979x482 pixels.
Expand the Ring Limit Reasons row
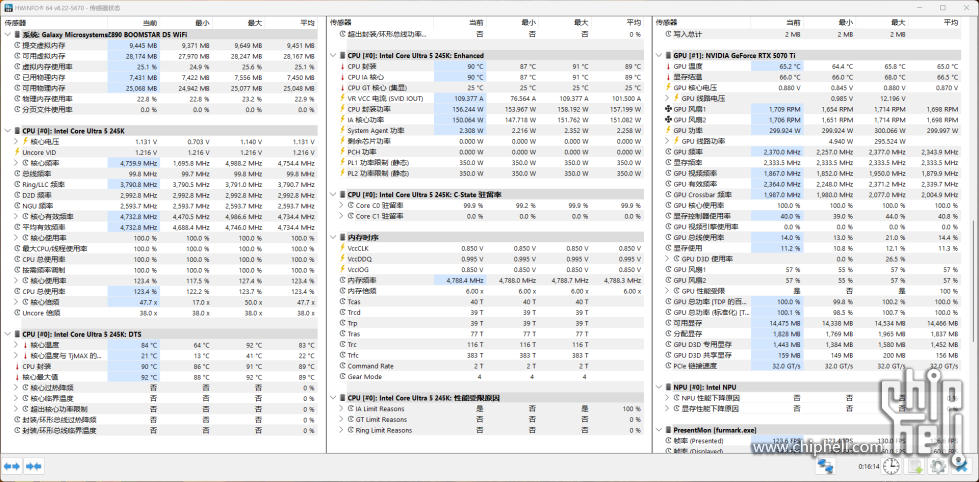click(x=342, y=430)
